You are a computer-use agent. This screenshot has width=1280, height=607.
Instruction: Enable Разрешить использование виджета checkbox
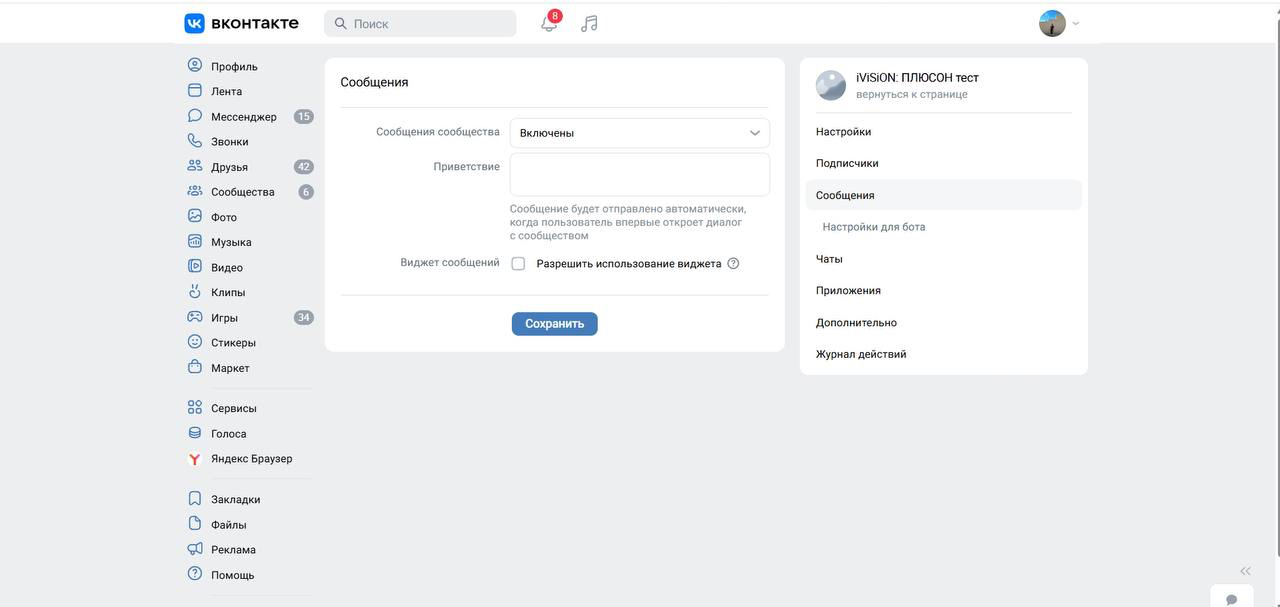coord(518,264)
